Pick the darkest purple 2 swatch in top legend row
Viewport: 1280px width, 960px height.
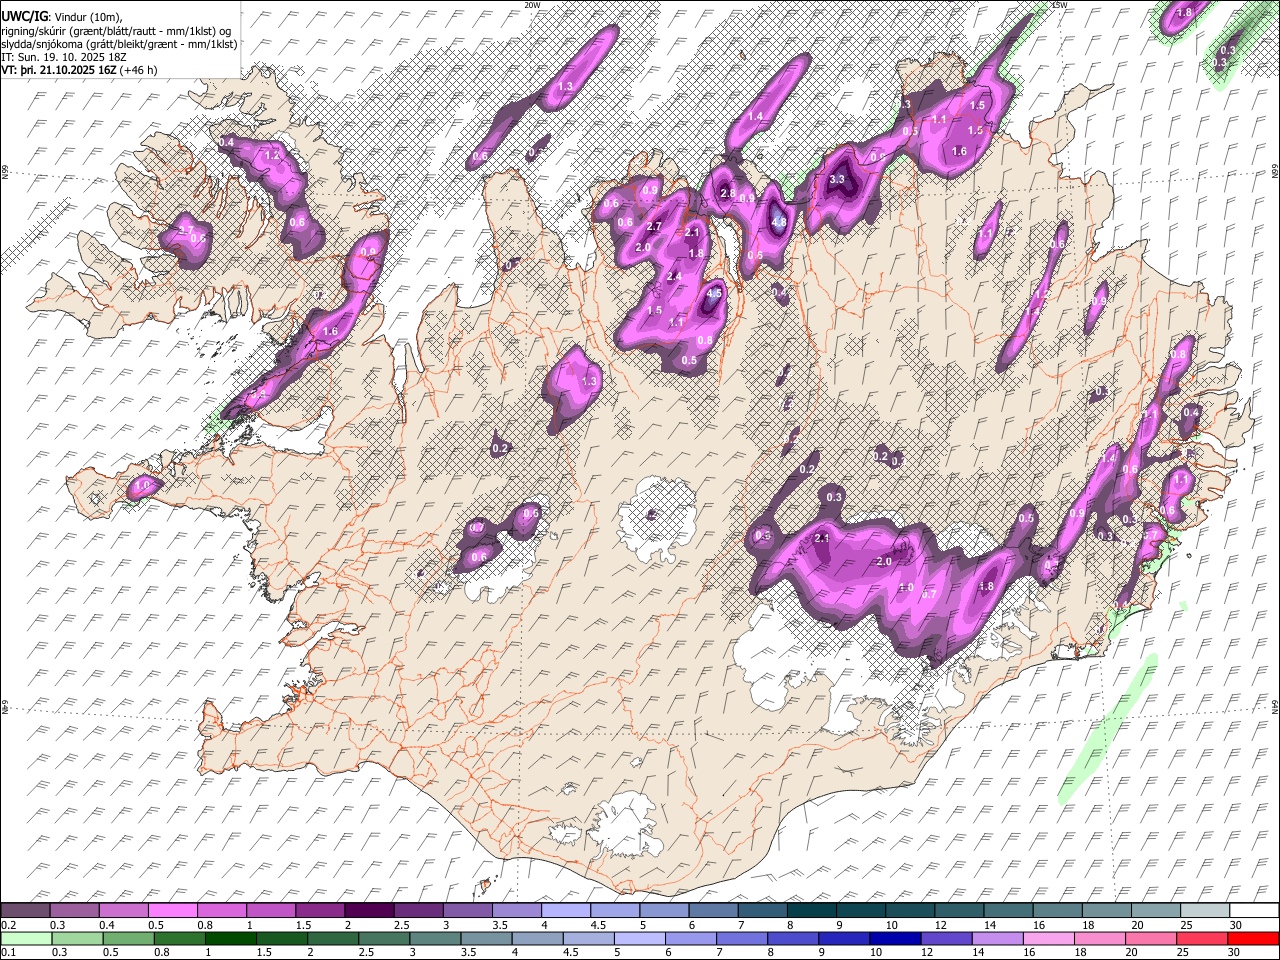coord(369,911)
